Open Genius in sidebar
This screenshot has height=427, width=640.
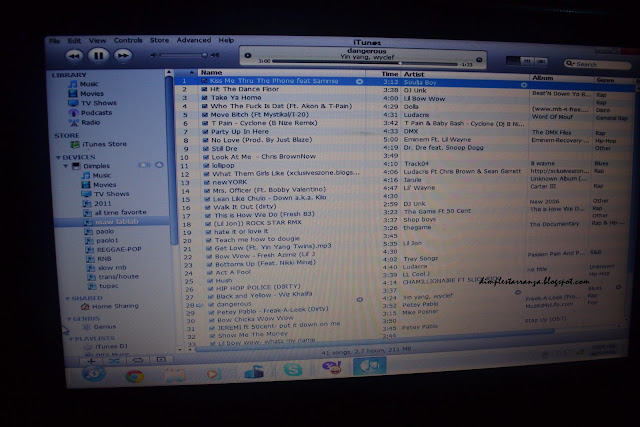105,327
